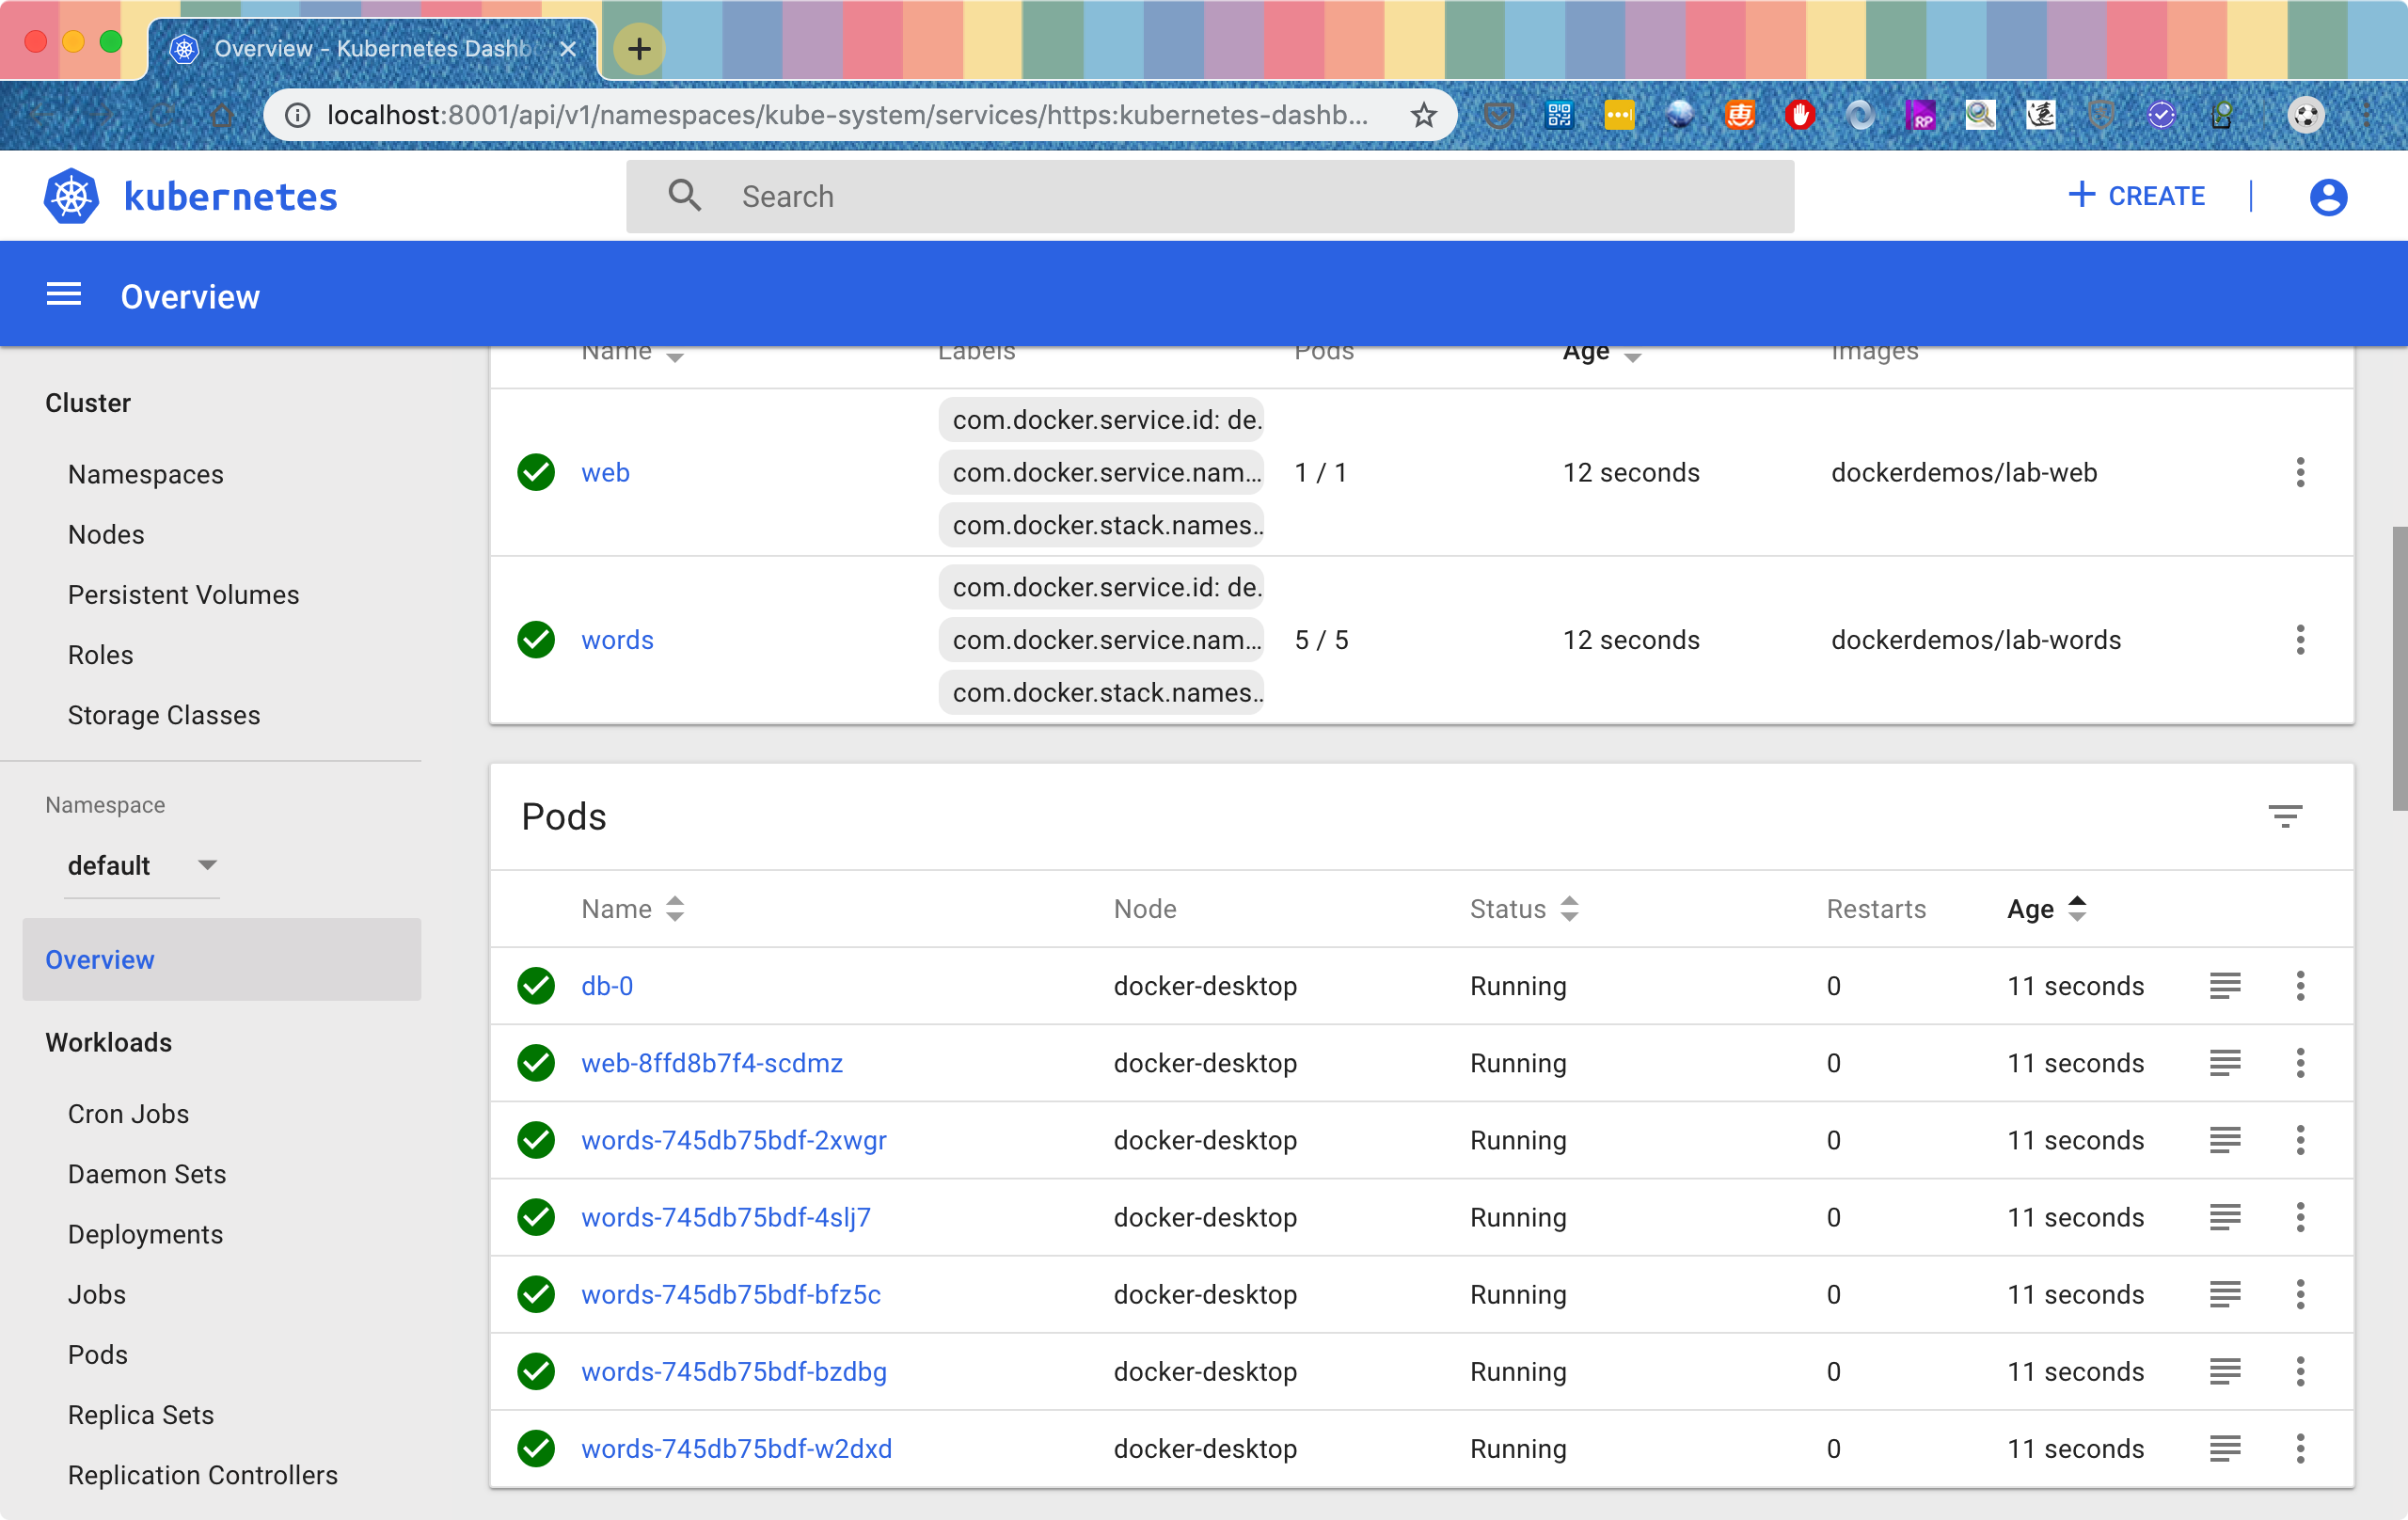Open the Workloads section in sidebar

point(108,1040)
